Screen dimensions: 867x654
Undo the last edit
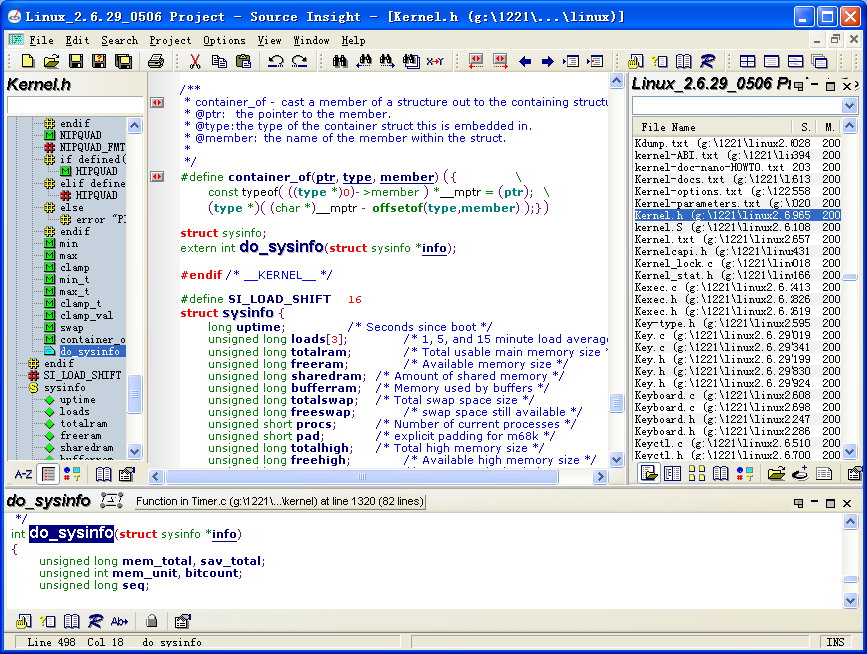click(x=275, y=61)
